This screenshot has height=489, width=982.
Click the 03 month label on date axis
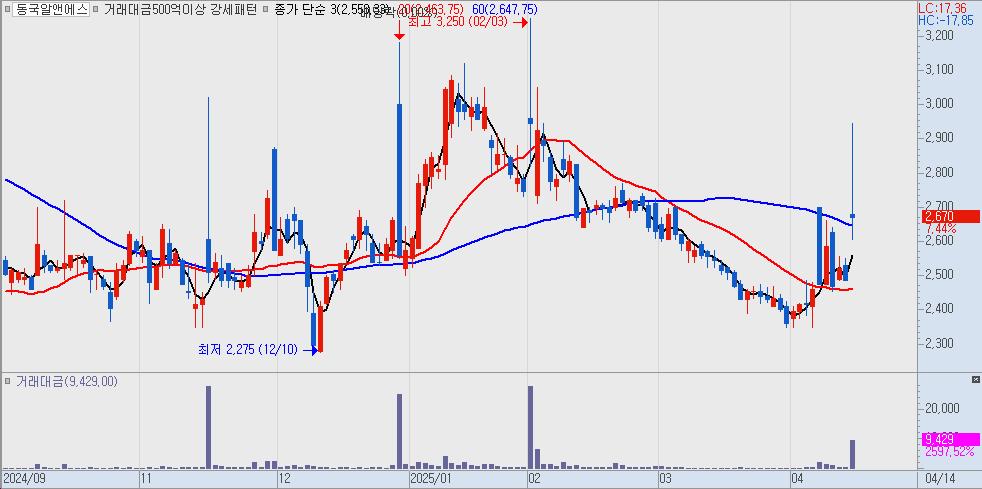665,480
